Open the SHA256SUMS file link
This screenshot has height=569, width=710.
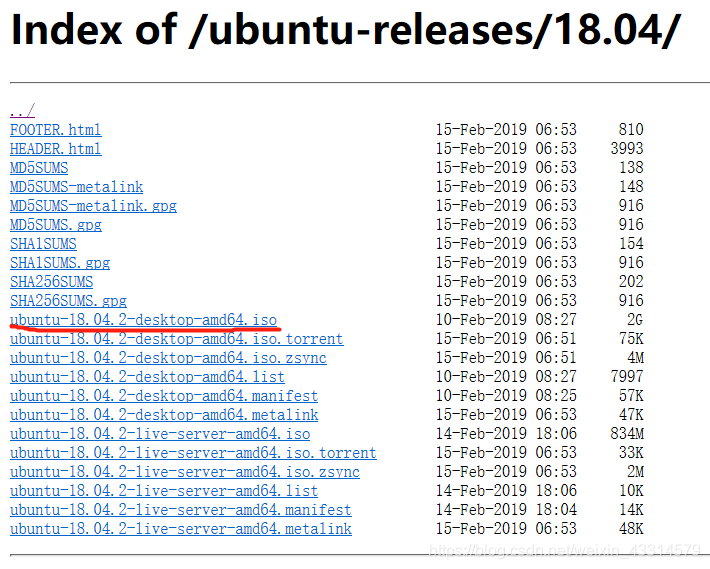click(x=52, y=282)
